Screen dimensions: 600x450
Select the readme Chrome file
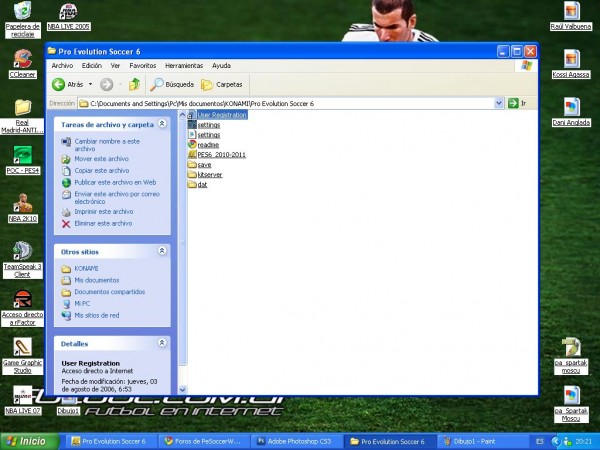point(204,145)
